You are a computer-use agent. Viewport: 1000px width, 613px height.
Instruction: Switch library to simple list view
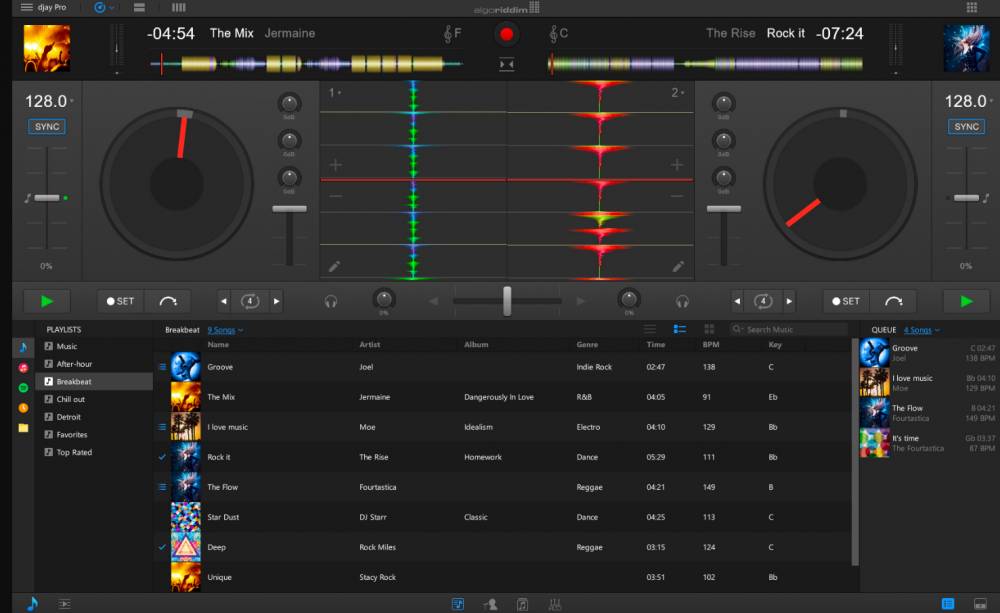649,329
